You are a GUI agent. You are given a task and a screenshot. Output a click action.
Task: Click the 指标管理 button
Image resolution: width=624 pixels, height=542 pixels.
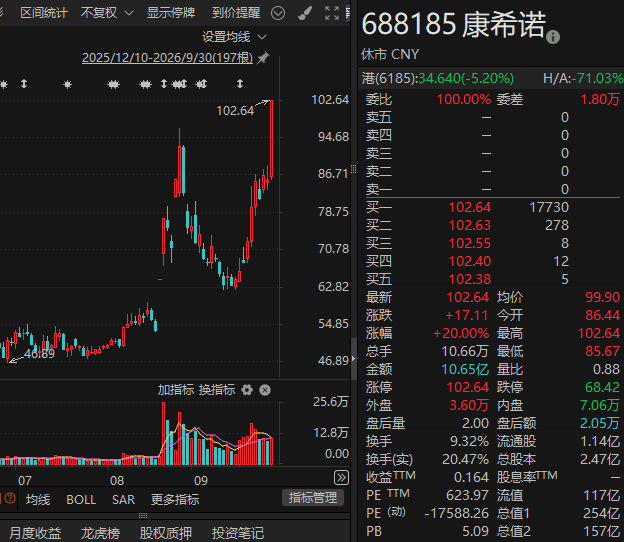click(x=313, y=498)
